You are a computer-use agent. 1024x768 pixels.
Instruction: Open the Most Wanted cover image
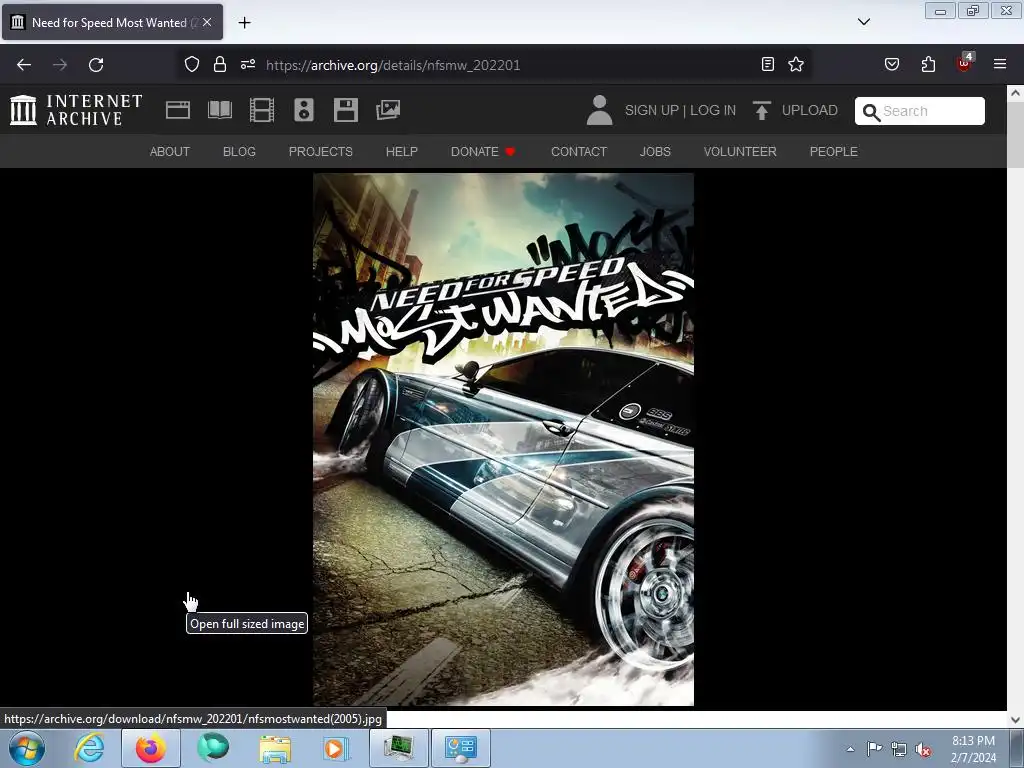click(x=504, y=439)
